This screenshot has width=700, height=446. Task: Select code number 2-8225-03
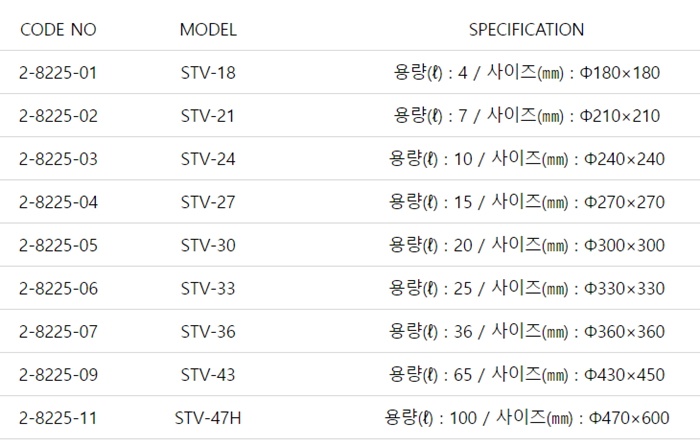point(59,159)
